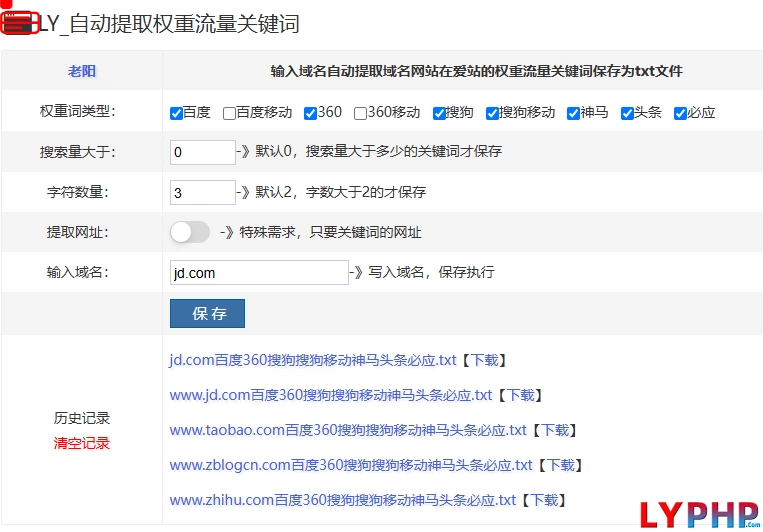Click 清空记录 to clear history
763x532 pixels.
click(x=82, y=443)
